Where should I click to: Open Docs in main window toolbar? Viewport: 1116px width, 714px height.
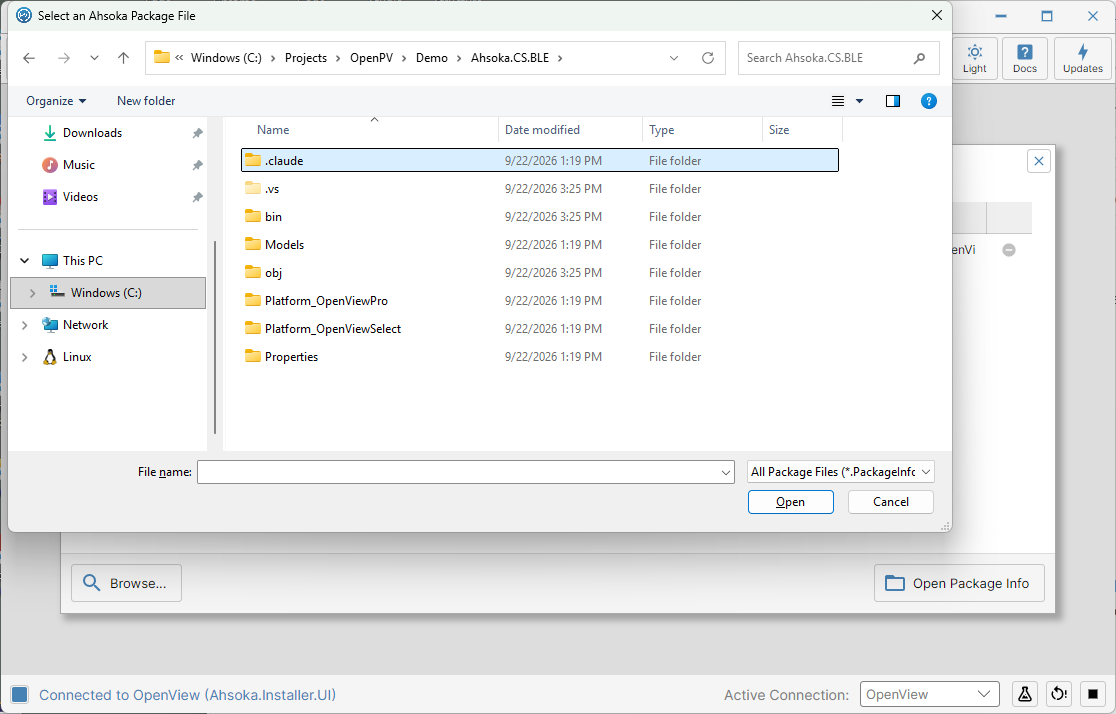click(1025, 58)
